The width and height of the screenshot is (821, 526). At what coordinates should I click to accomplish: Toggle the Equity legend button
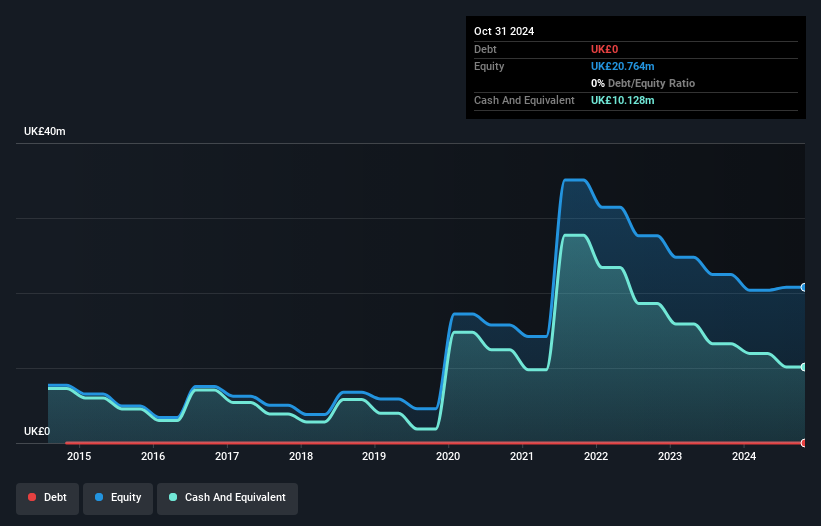pos(118,498)
